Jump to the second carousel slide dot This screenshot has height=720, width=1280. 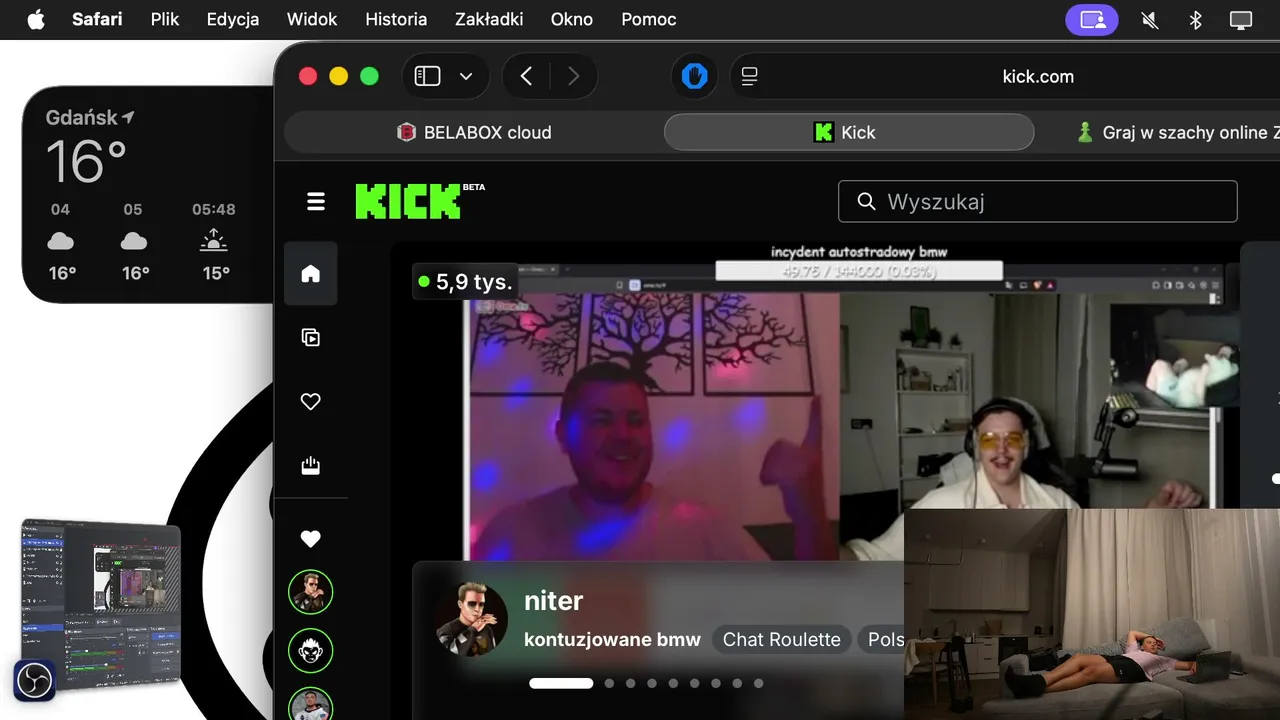609,684
